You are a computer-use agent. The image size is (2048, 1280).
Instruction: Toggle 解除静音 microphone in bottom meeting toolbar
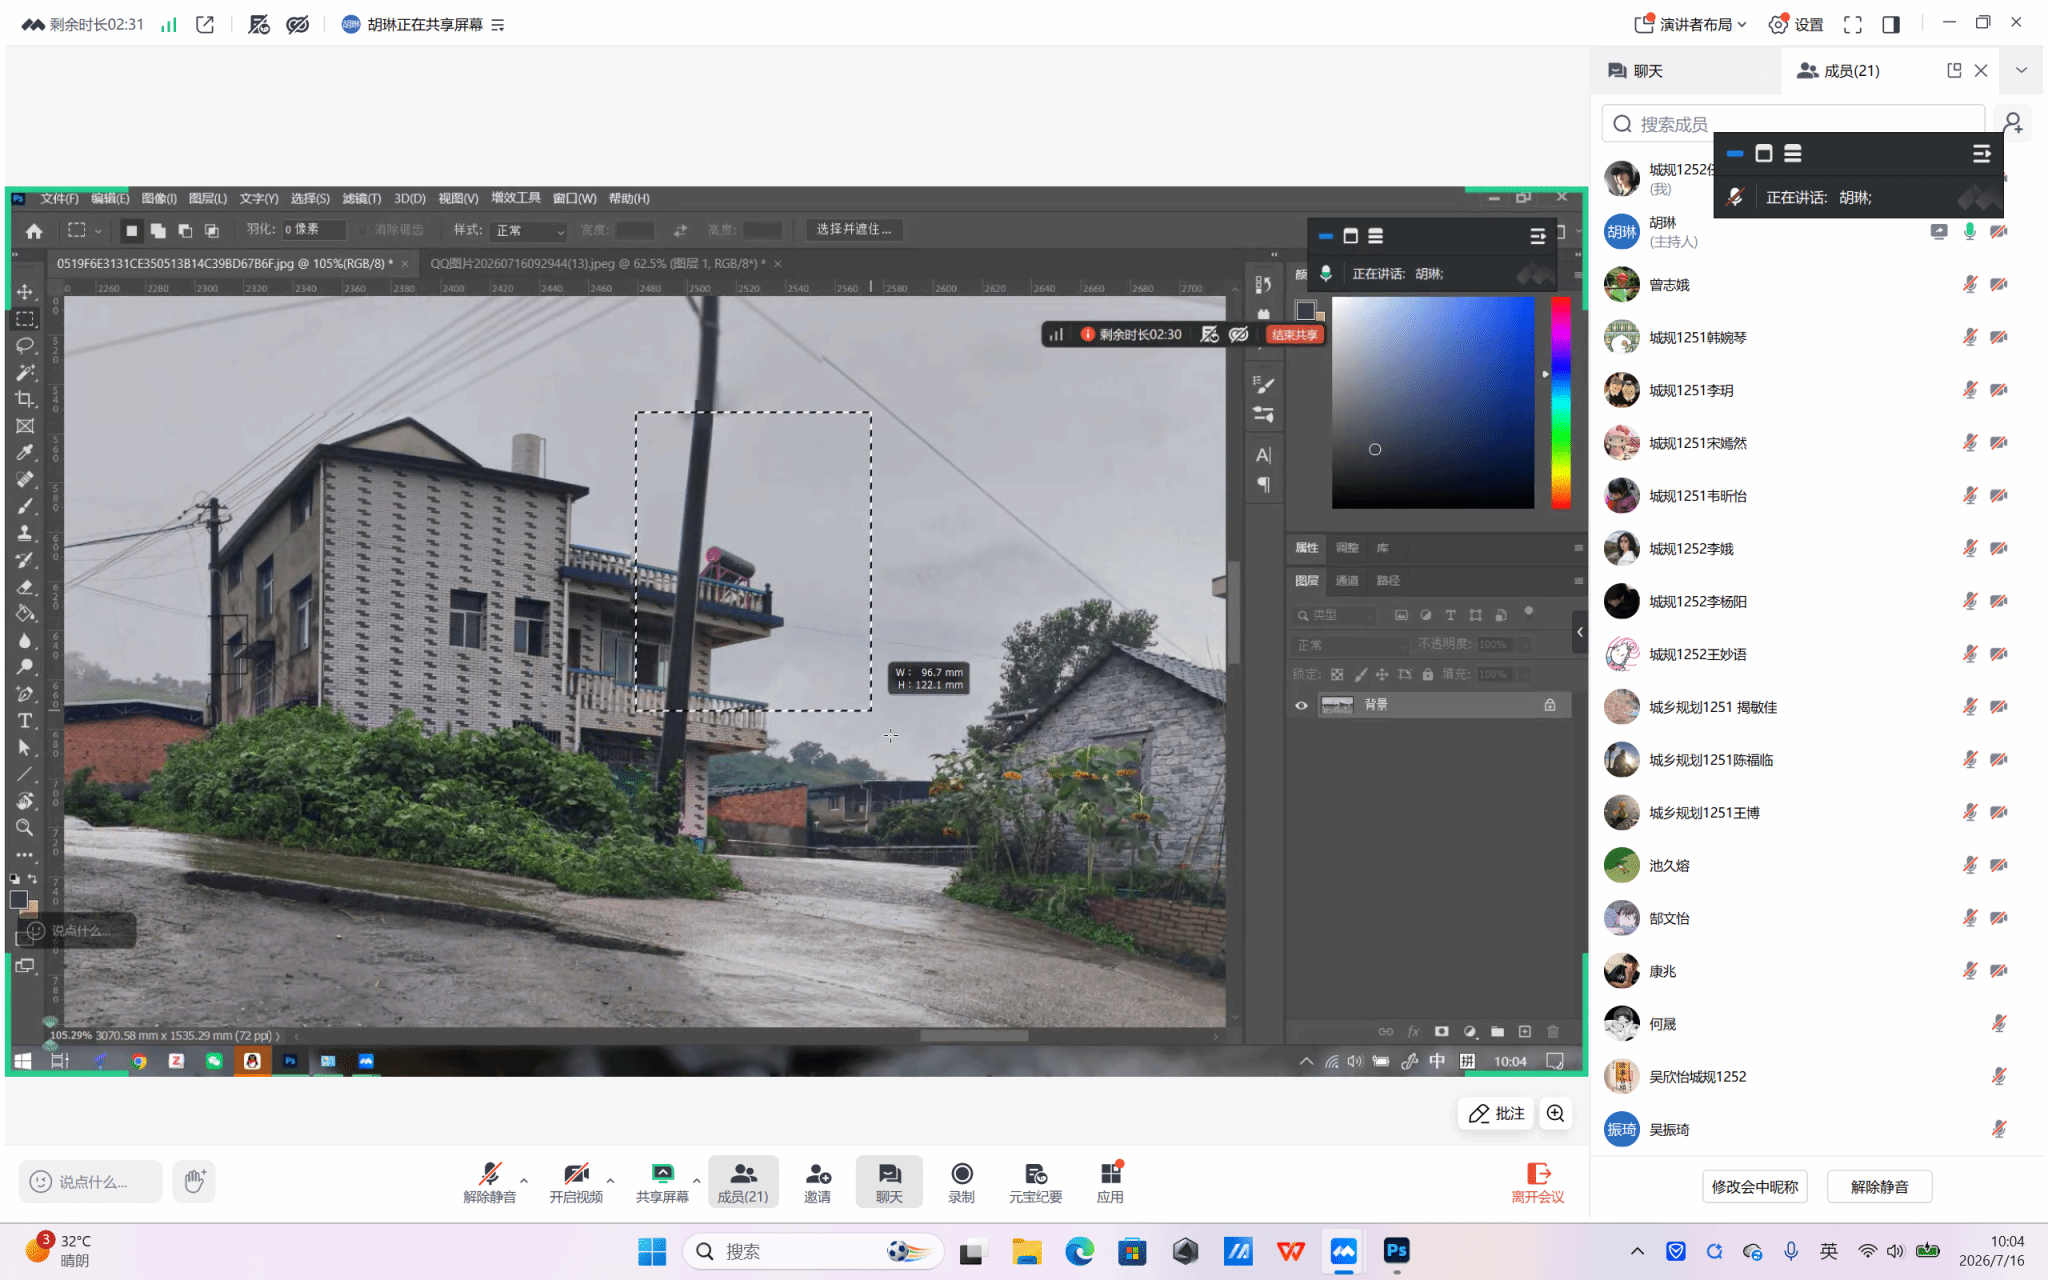click(489, 1181)
